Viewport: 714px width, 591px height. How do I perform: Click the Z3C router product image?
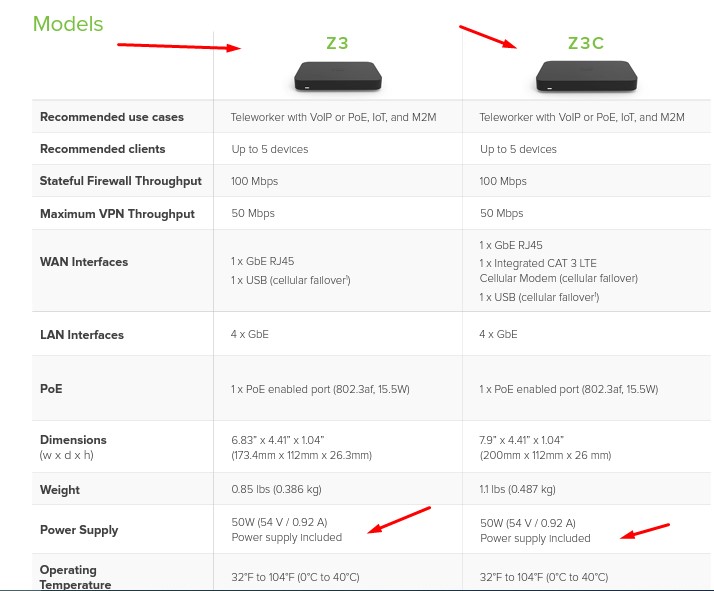pos(584,75)
